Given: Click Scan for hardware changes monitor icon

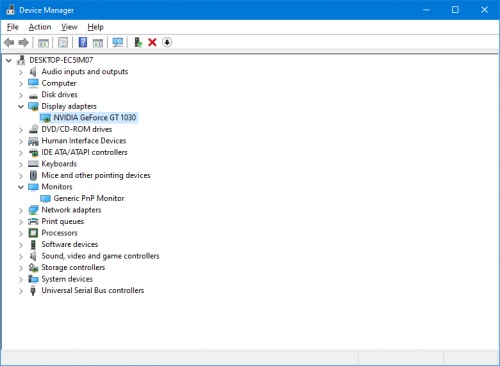Looking at the screenshot, I should (118, 42).
